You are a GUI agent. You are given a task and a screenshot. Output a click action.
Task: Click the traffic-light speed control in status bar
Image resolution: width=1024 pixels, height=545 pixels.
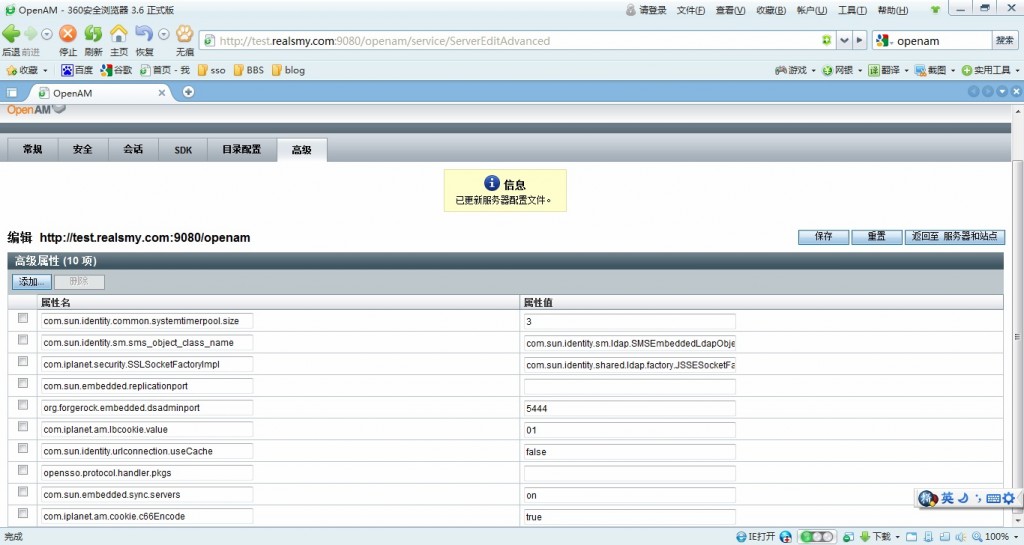[817, 537]
